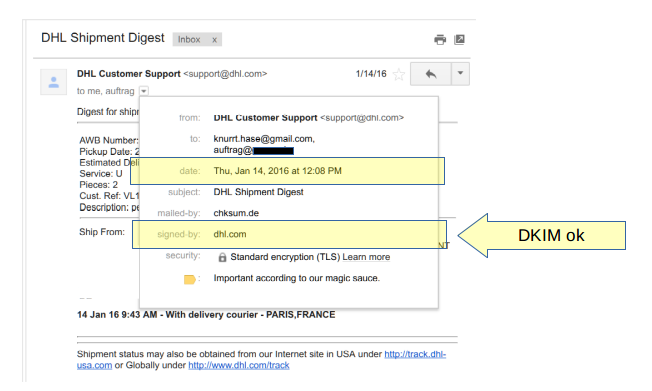This screenshot has height=391, width=652.
Task: Open email in new window icon
Action: [459, 40]
